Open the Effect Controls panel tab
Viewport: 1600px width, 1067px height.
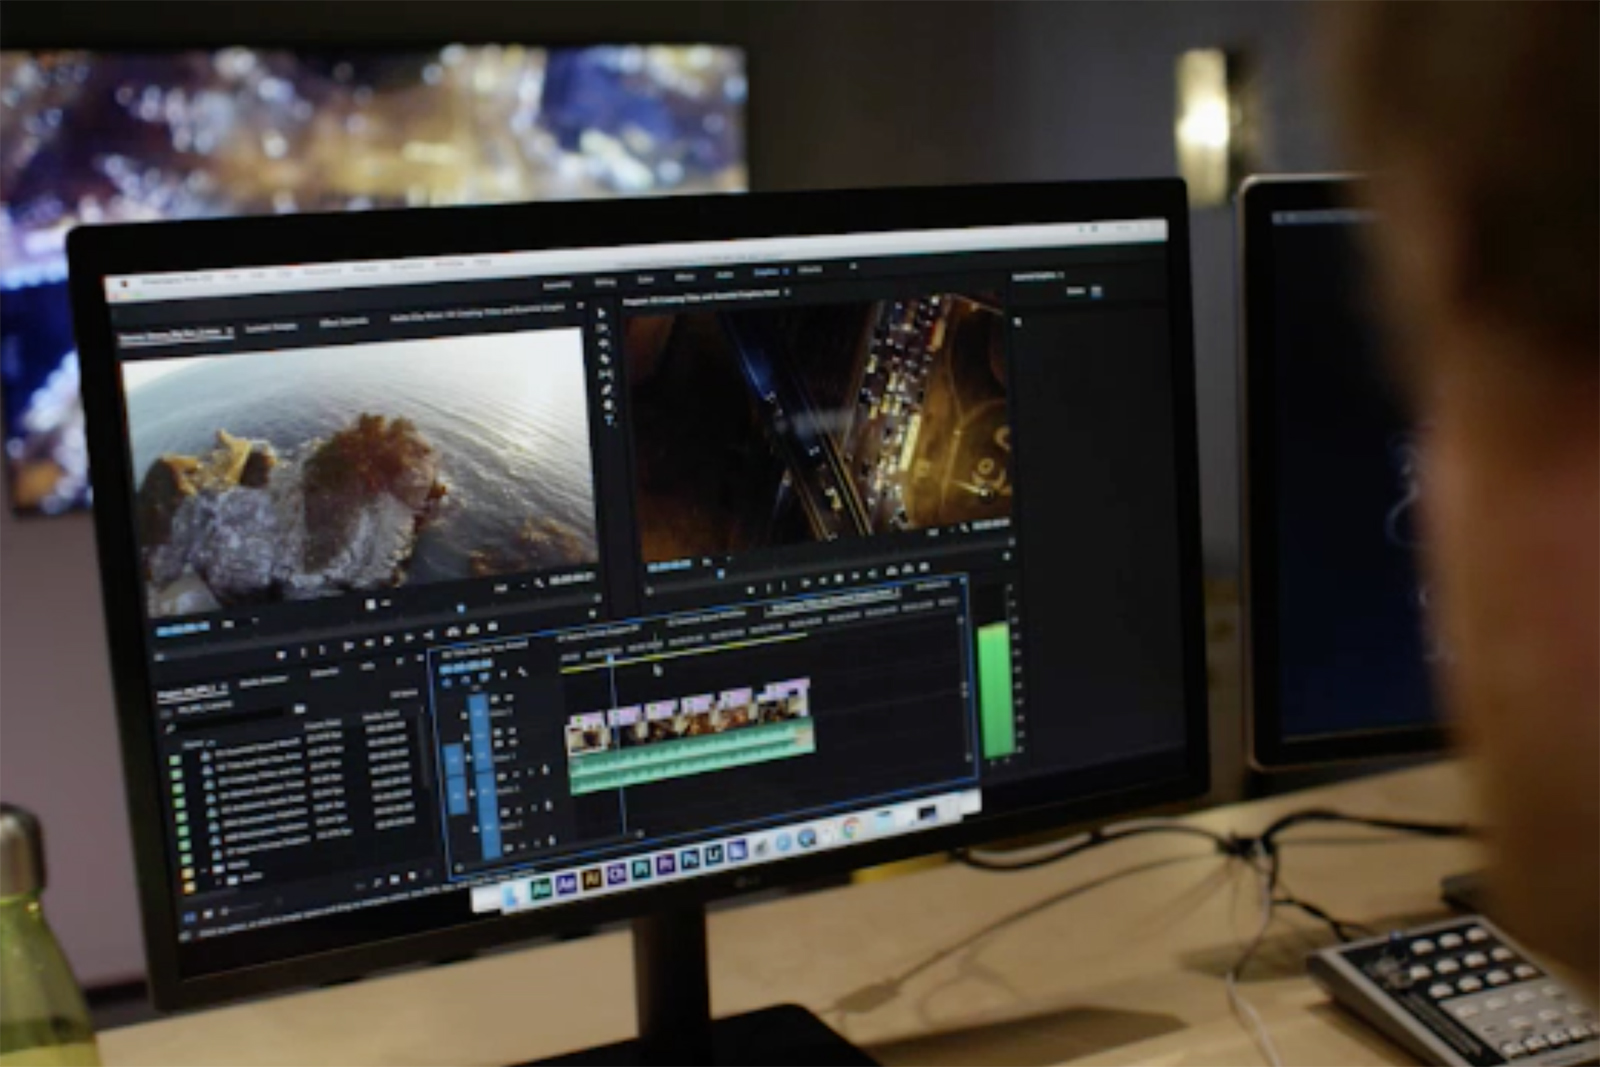click(x=344, y=322)
